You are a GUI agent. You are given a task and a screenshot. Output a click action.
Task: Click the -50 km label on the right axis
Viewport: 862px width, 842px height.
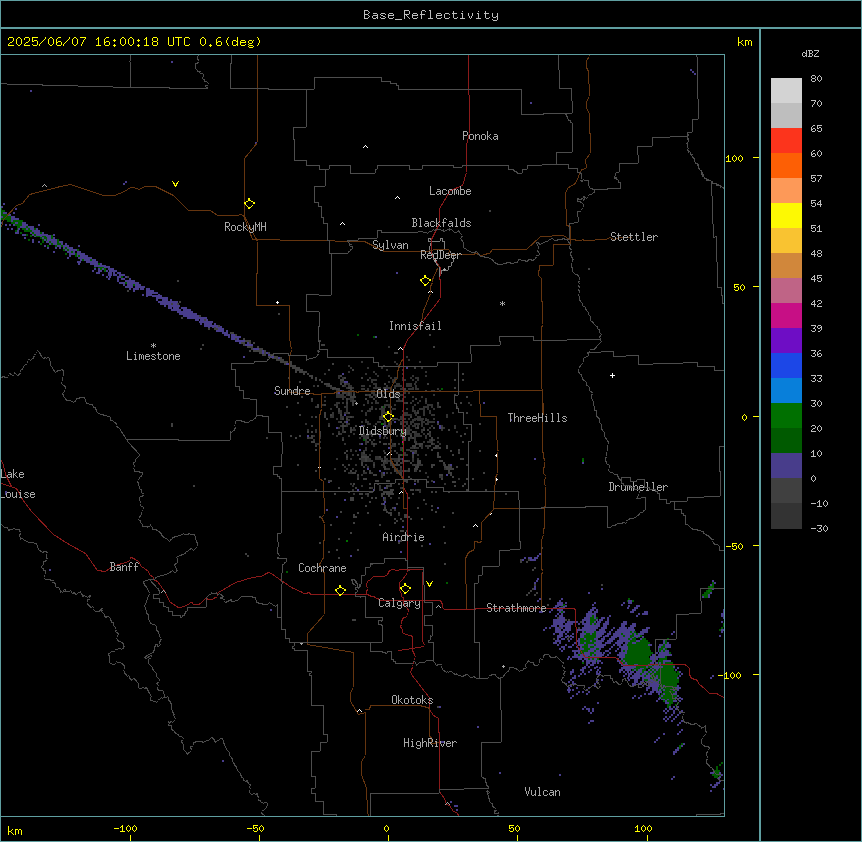tap(735, 546)
